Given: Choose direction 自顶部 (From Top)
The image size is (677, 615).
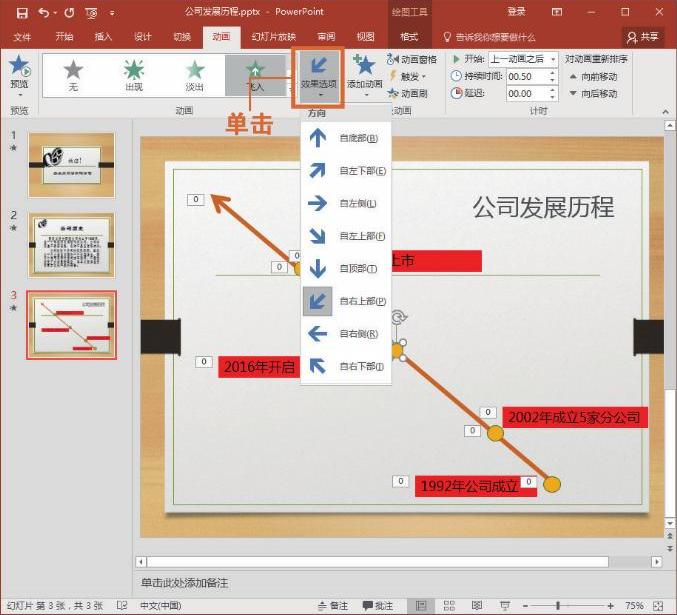Looking at the screenshot, I should click(x=346, y=268).
